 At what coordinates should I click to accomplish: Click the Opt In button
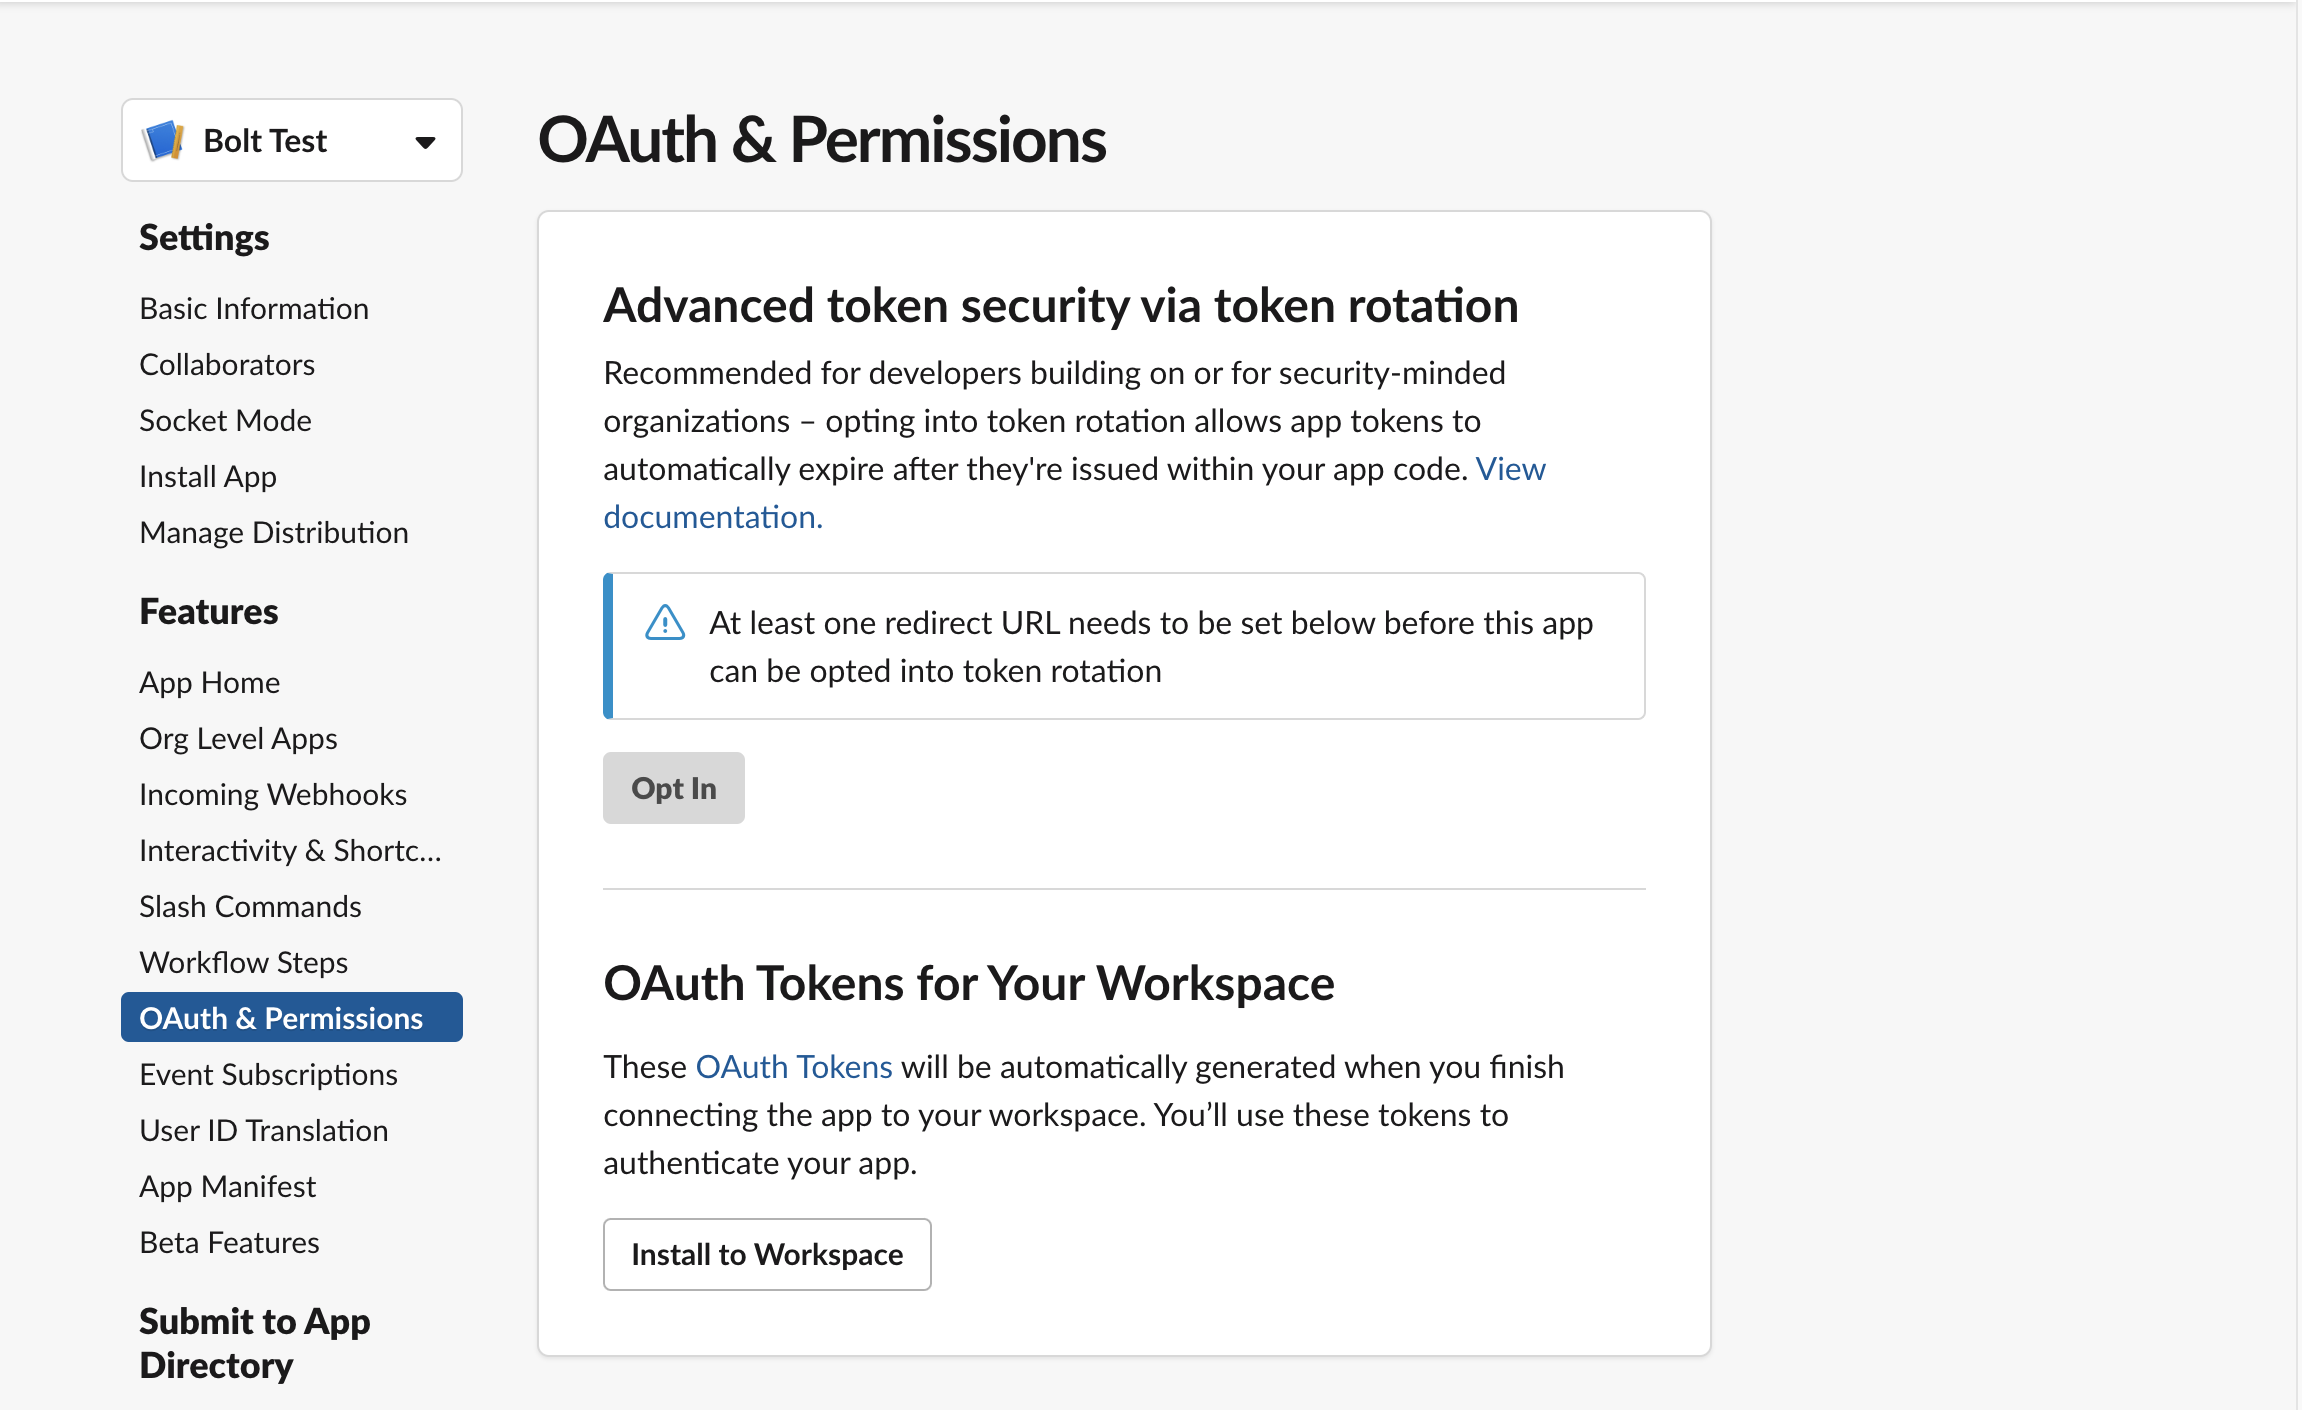pyautogui.click(x=673, y=787)
